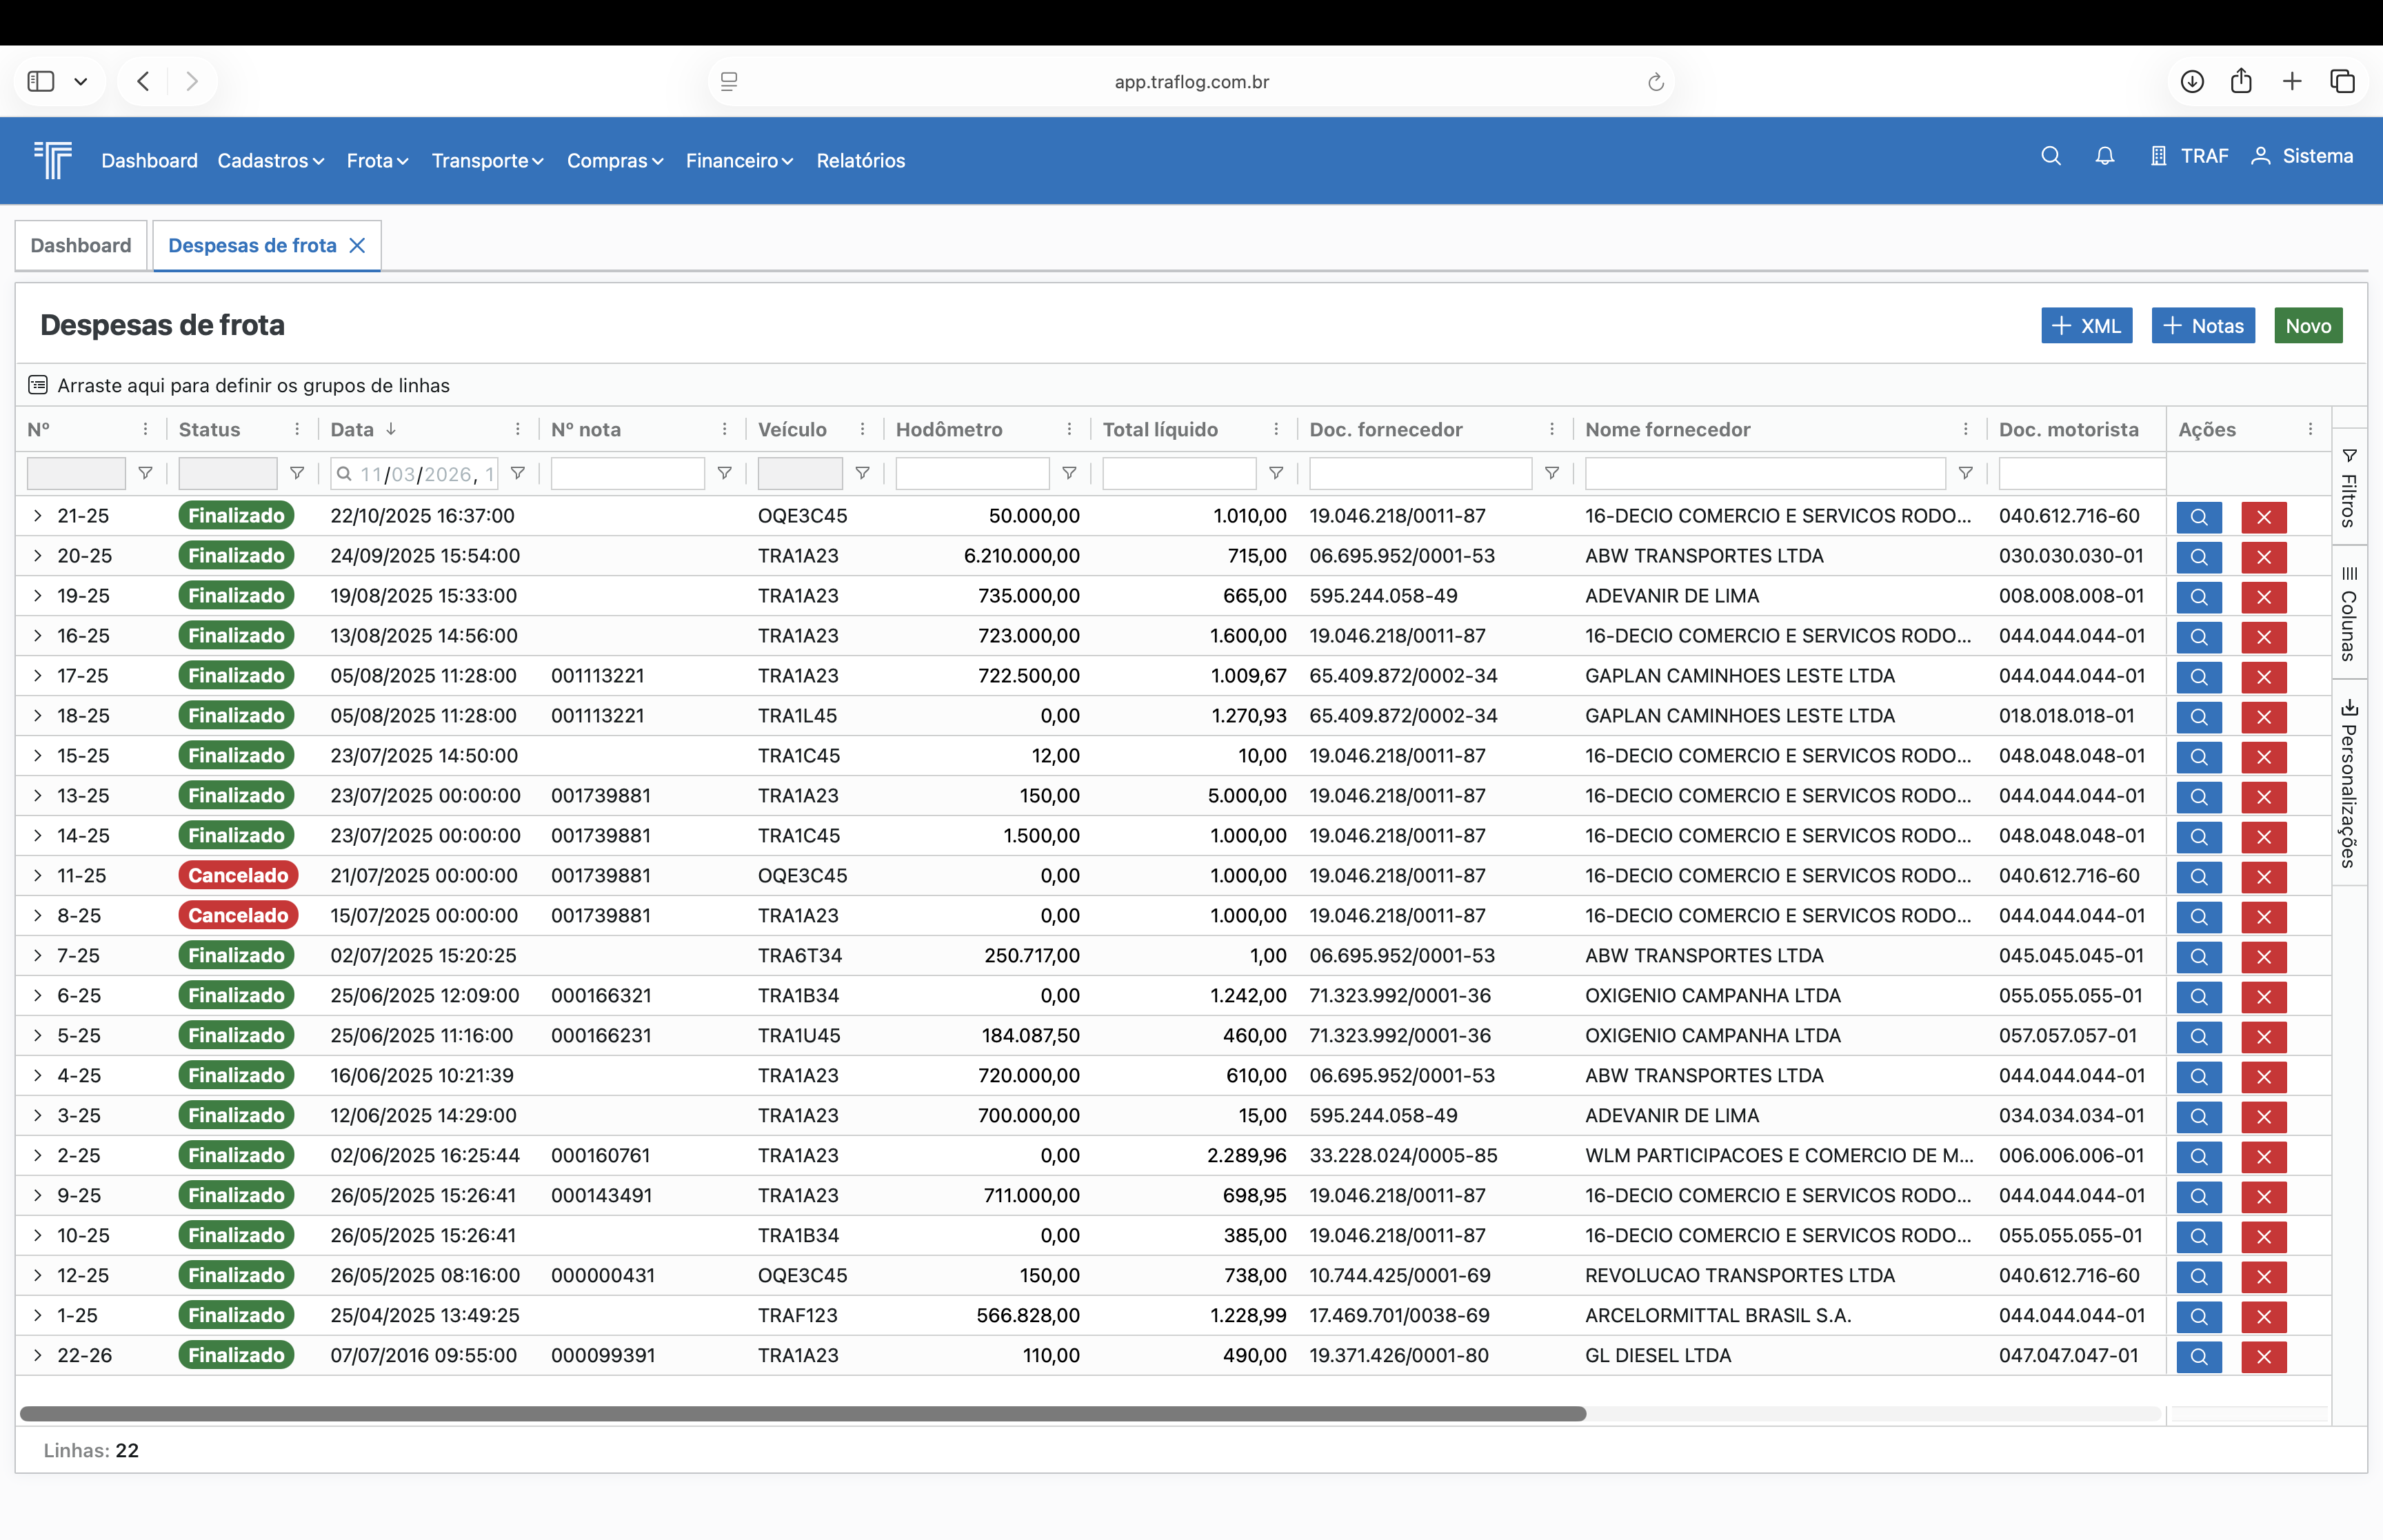
Task: Open the Relatórios menu item
Action: click(860, 161)
